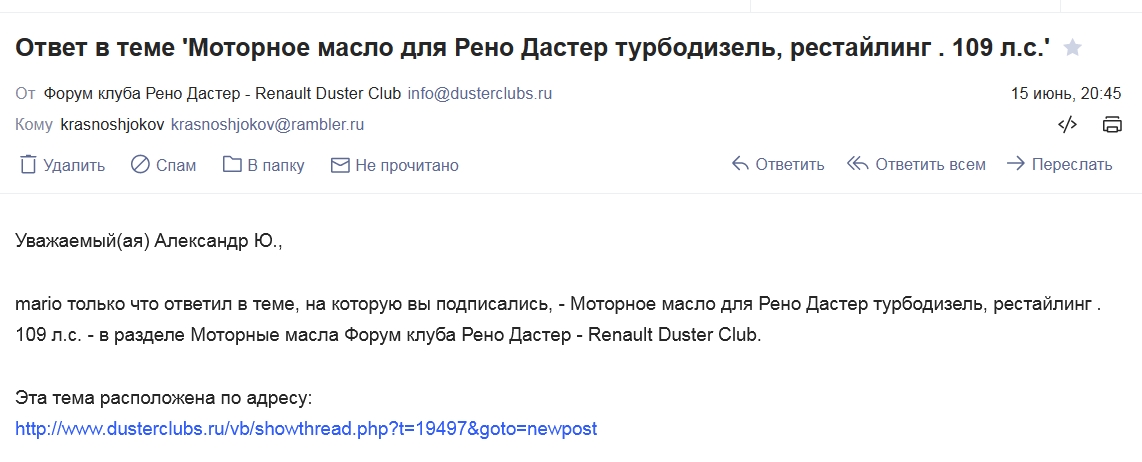The height and width of the screenshot is (462, 1142).
Task: Click the reply-all double arrow icon
Action: tap(857, 164)
